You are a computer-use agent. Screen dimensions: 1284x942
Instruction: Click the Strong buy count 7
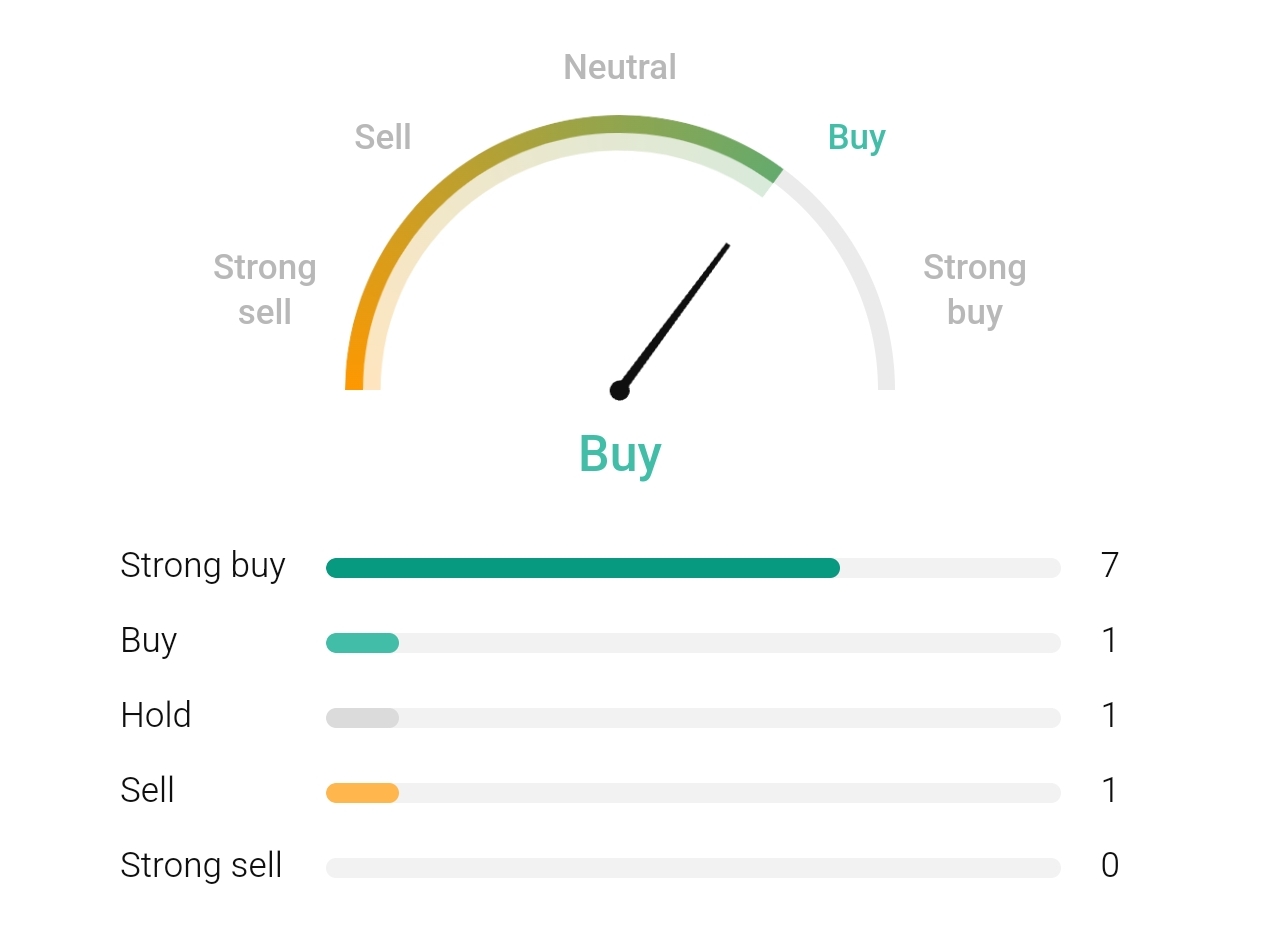[1109, 566]
